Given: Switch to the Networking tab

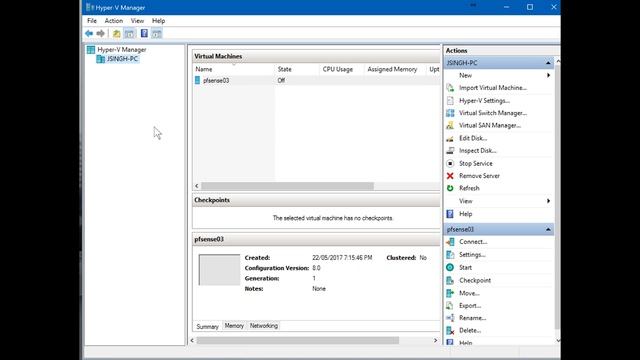Looking at the screenshot, I should (264, 326).
